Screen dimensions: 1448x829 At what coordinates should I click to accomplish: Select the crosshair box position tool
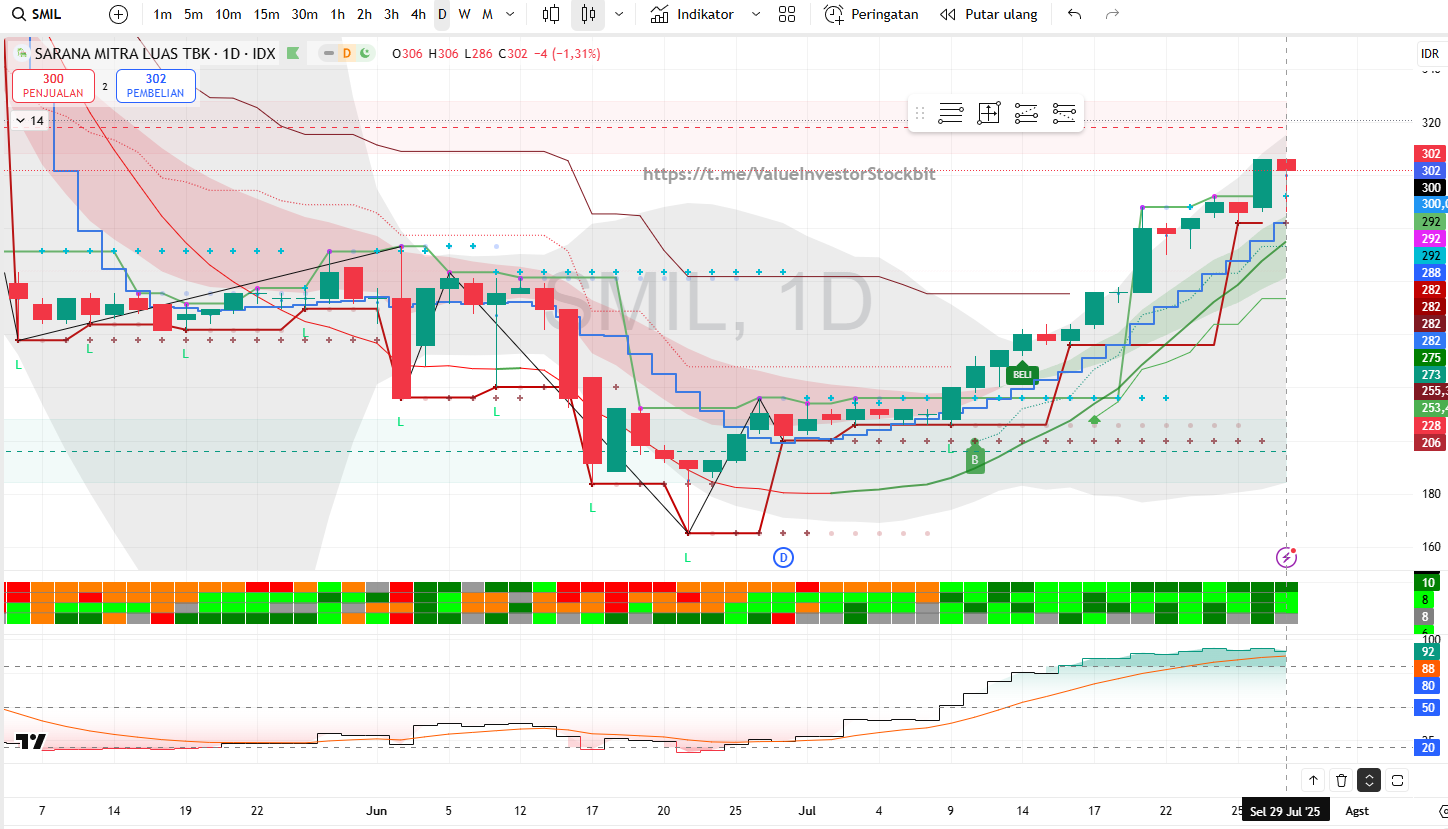click(989, 114)
